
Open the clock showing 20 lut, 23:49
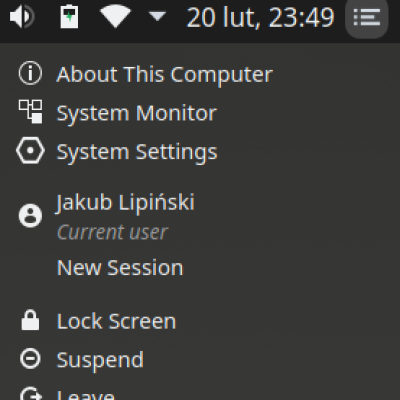[260, 17]
